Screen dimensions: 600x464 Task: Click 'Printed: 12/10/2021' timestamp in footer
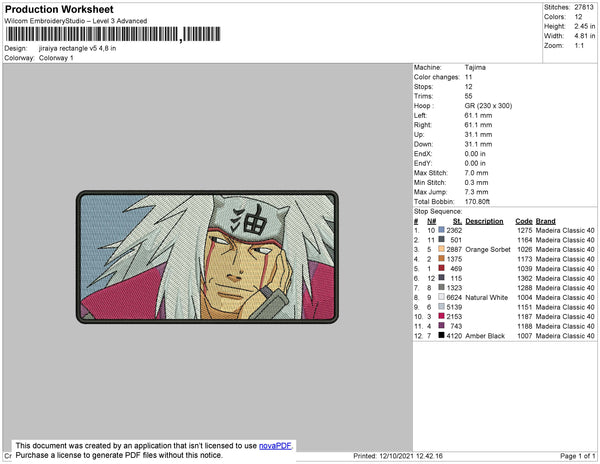click(x=398, y=456)
